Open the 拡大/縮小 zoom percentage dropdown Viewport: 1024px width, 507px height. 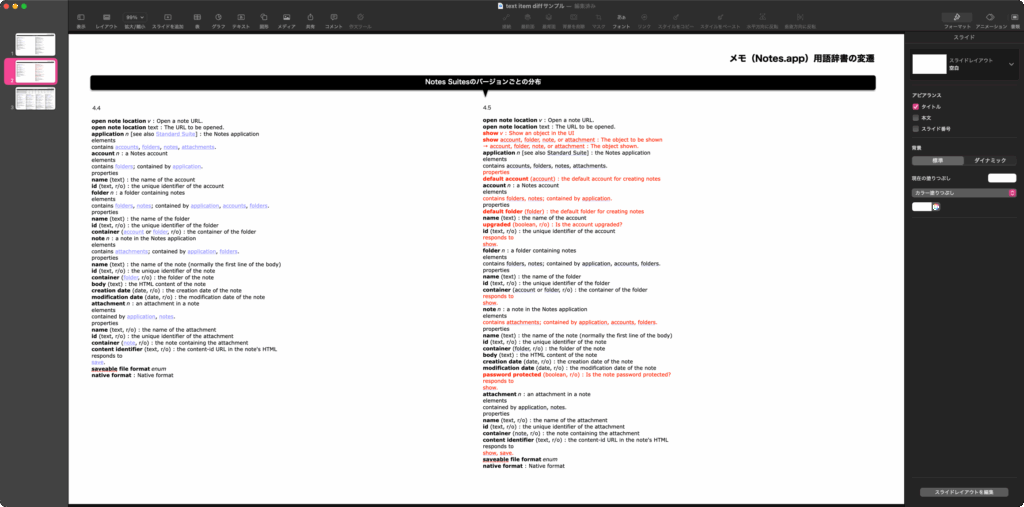point(133,18)
